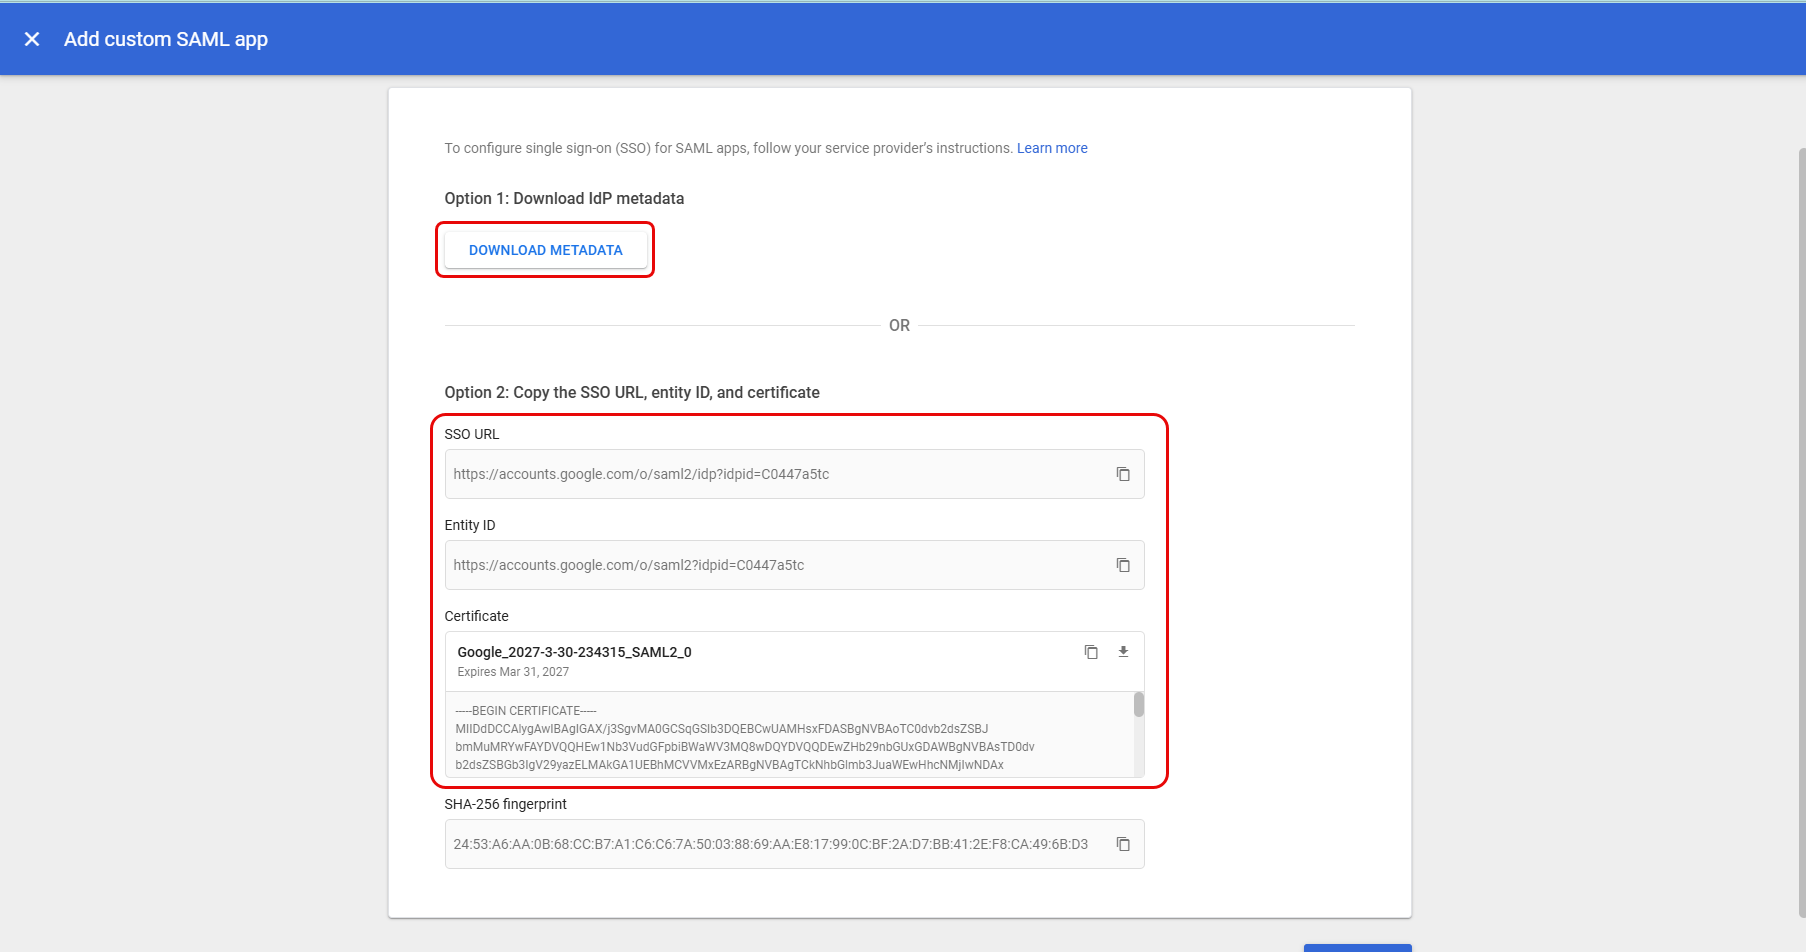Click the Option 1 Download IdP metadata heading
This screenshot has width=1806, height=952.
[564, 198]
